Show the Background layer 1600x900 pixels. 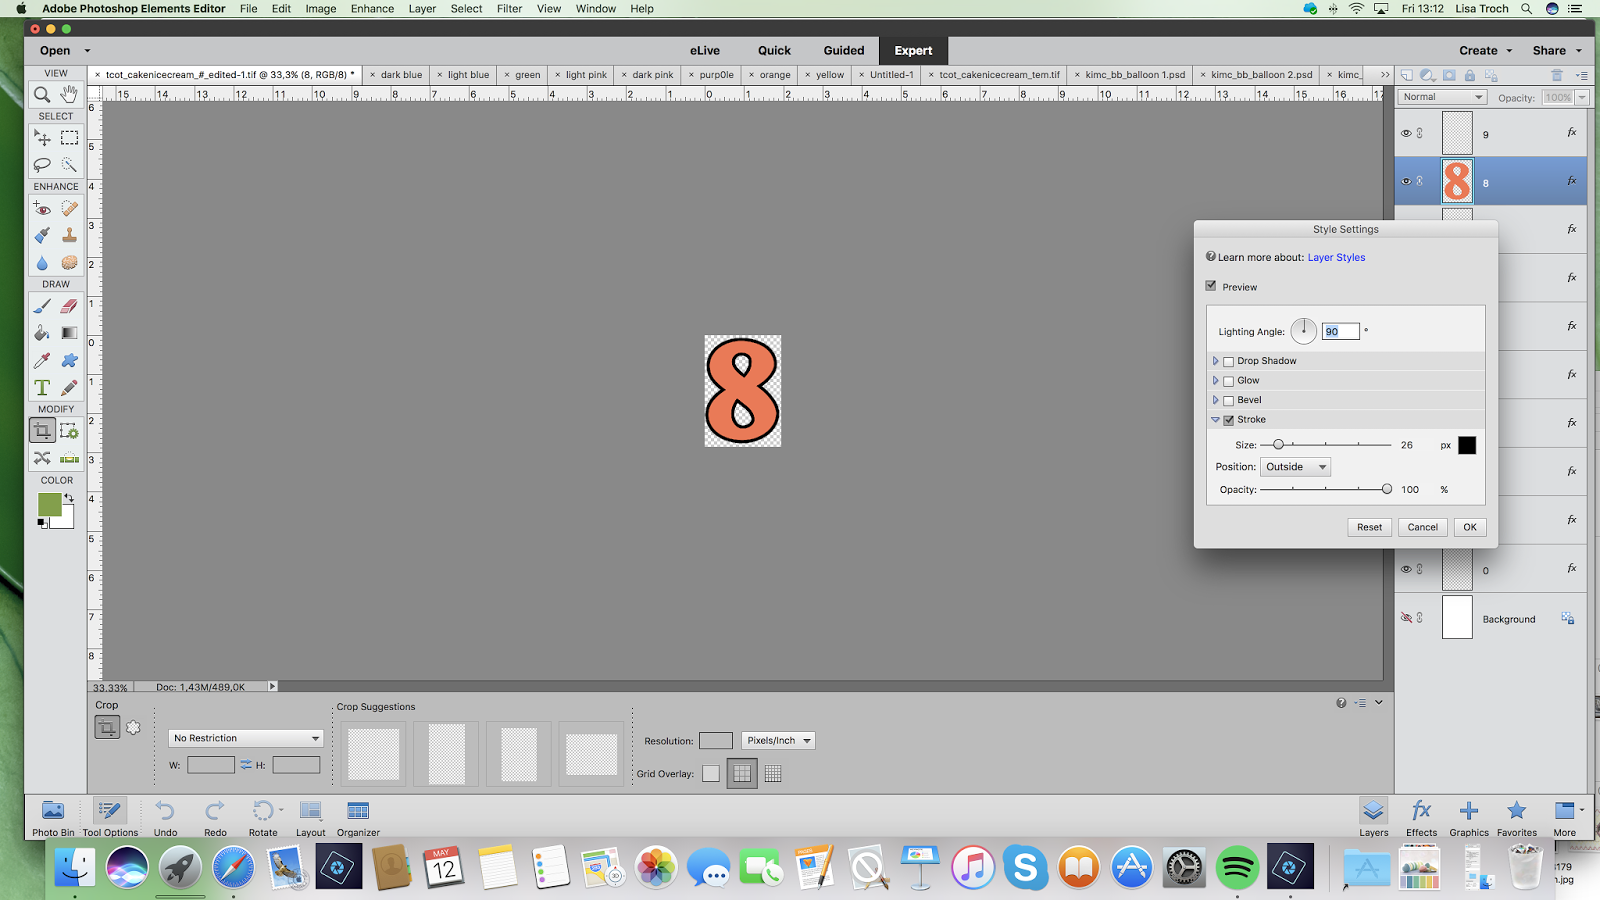pyautogui.click(x=1406, y=618)
